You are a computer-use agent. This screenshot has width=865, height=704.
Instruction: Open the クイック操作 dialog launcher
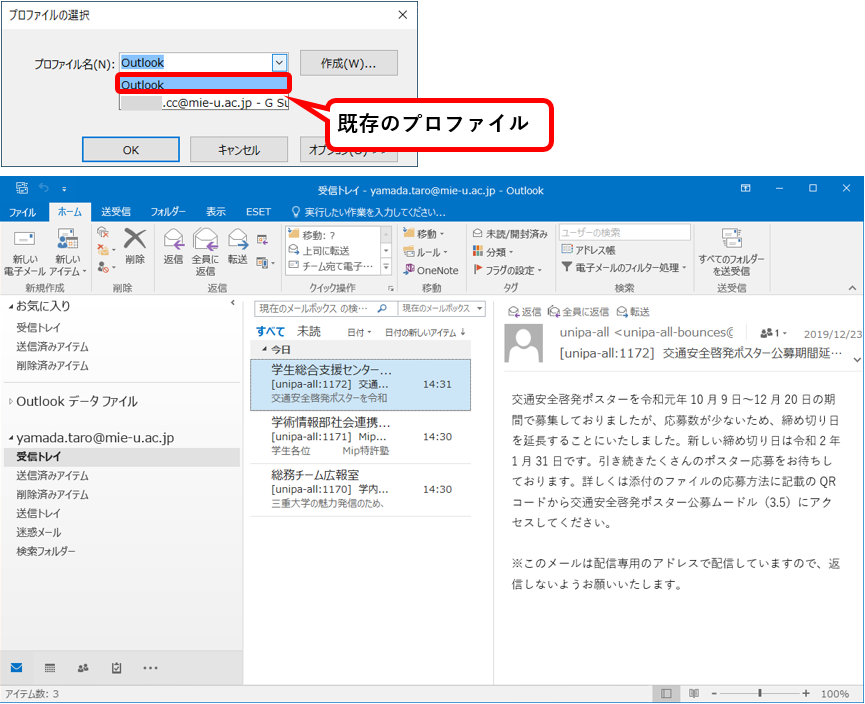[391, 288]
